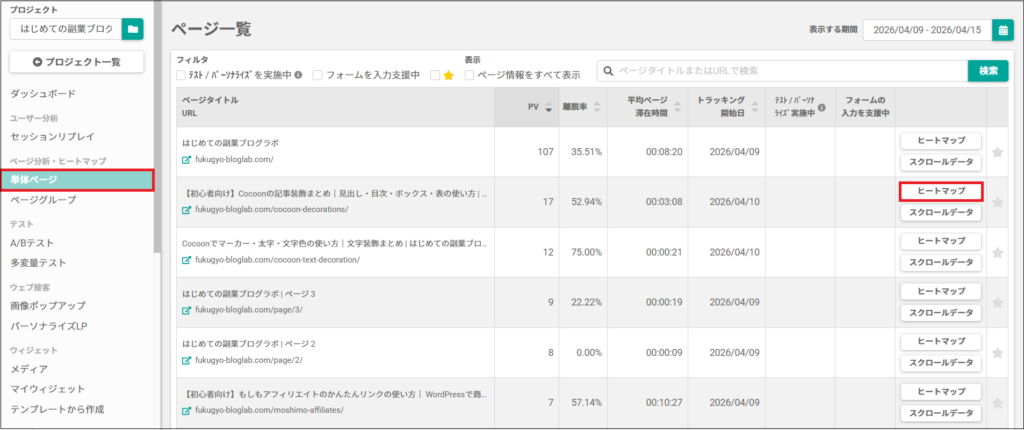Screen dimensions: 1024x430
Task: Open ヒートマップ for the cocoon-decorations page
Action: coord(940,190)
